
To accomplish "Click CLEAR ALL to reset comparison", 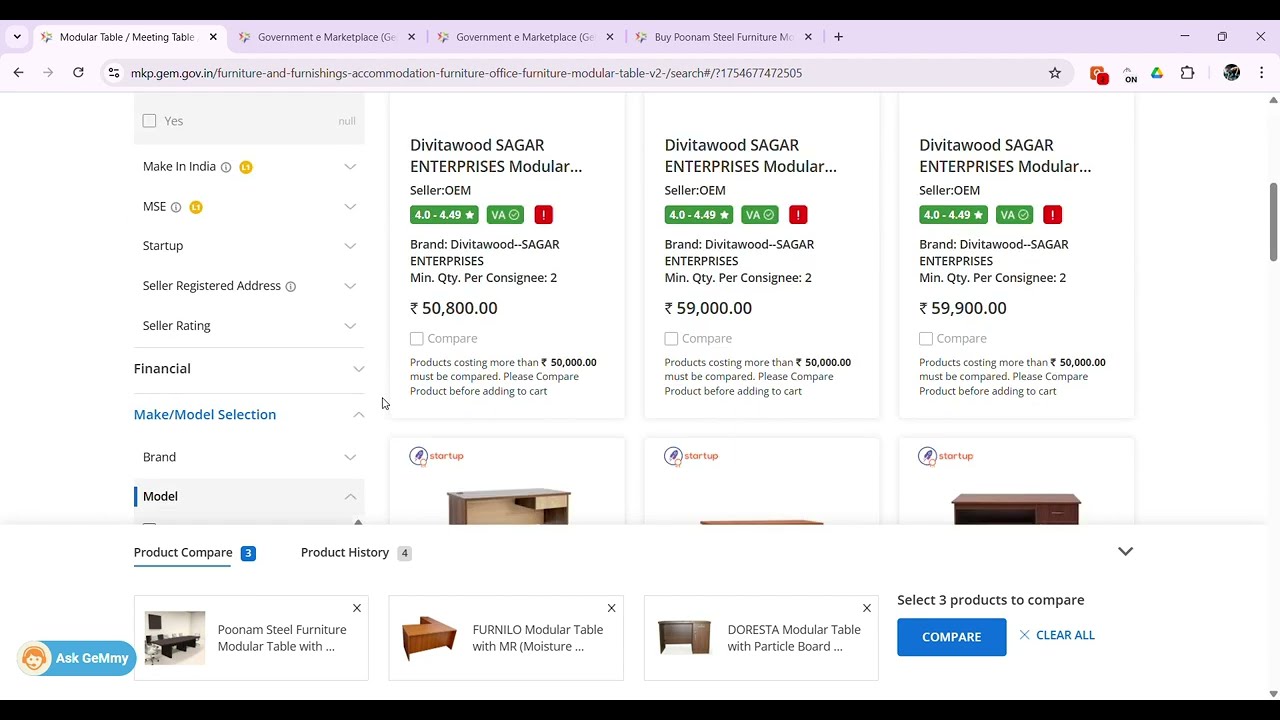I will 1057,635.
